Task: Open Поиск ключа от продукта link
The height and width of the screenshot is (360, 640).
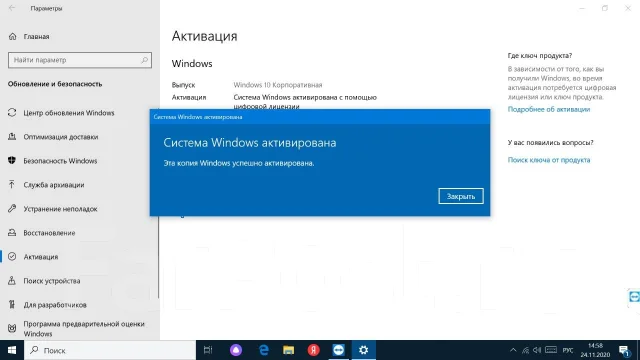Action: (549, 160)
